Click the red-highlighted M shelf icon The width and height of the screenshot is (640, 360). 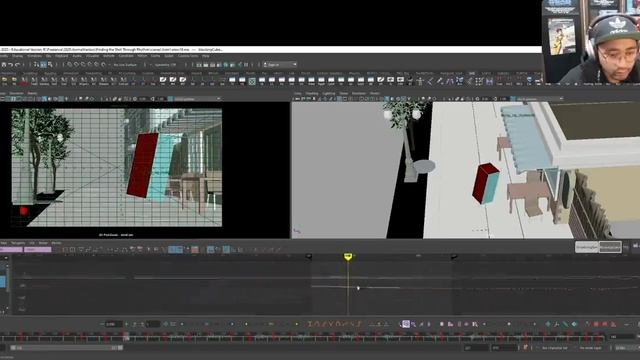(24, 81)
